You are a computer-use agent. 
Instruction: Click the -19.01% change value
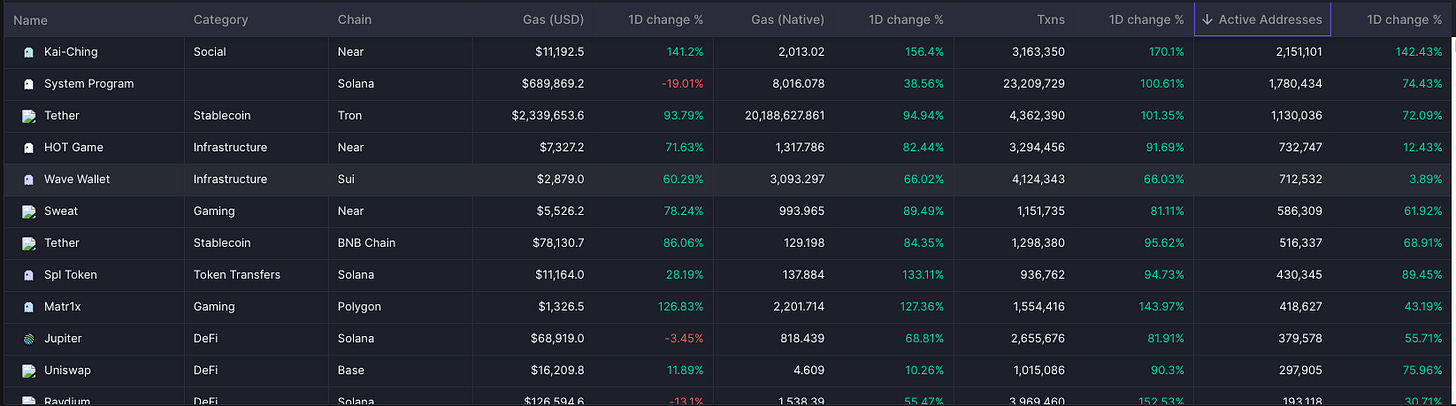click(680, 84)
